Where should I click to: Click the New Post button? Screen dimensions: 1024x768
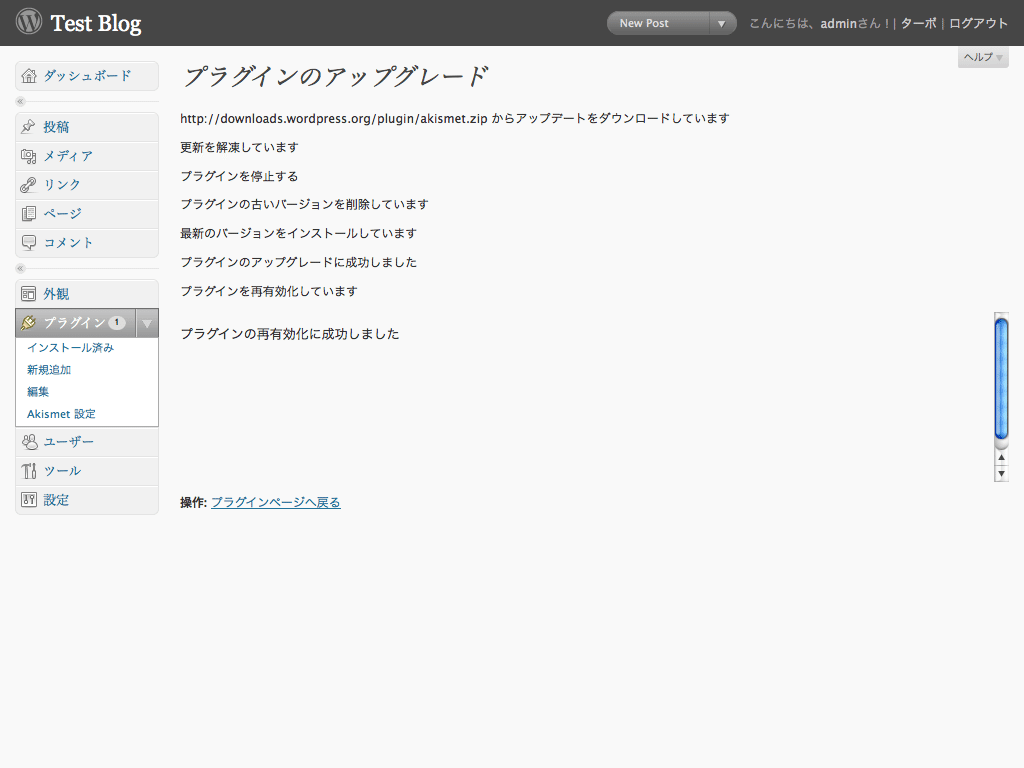(658, 23)
